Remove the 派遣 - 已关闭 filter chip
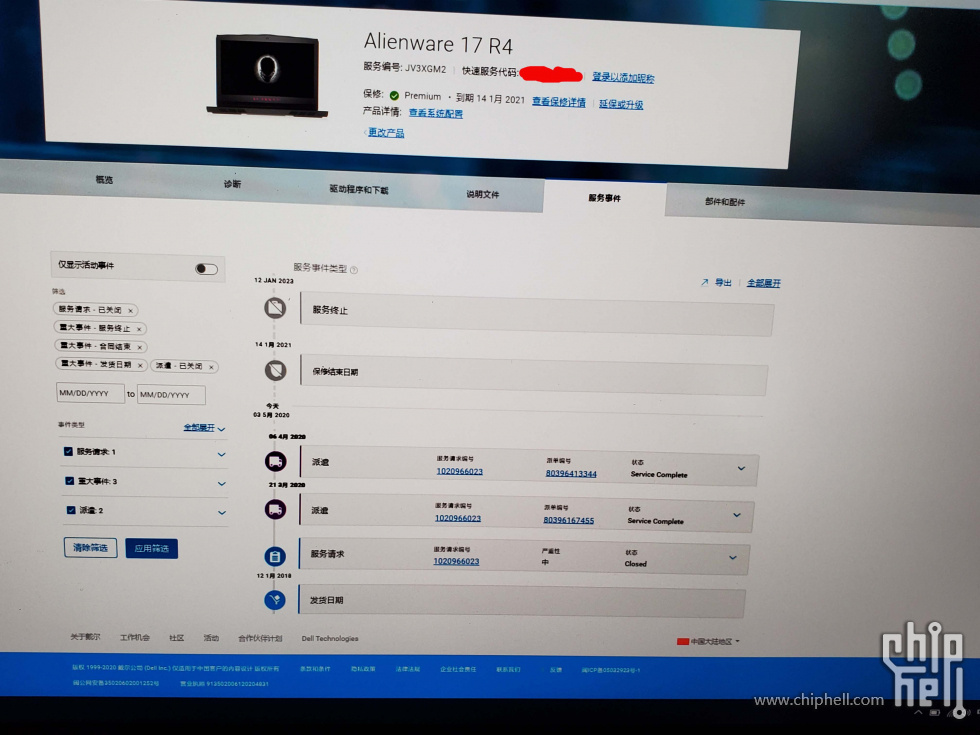This screenshot has width=980, height=735. pyautogui.click(x=211, y=367)
